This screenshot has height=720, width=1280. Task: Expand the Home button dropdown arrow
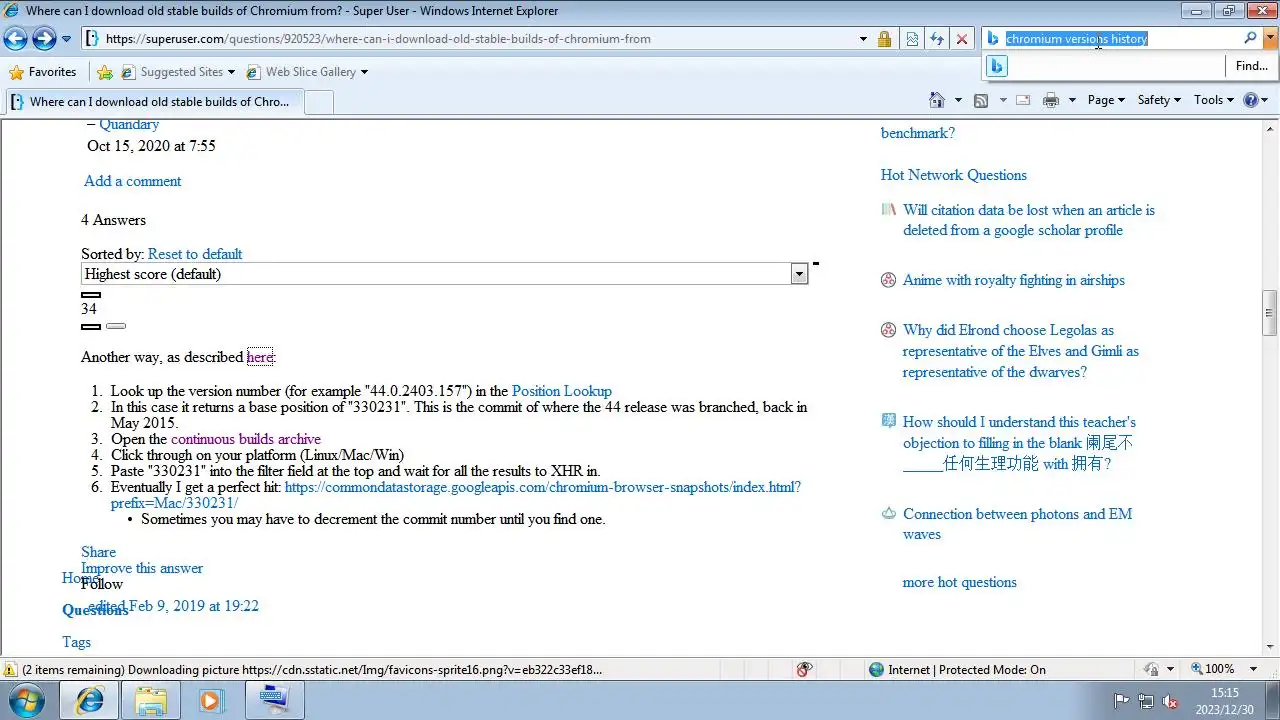click(x=958, y=100)
